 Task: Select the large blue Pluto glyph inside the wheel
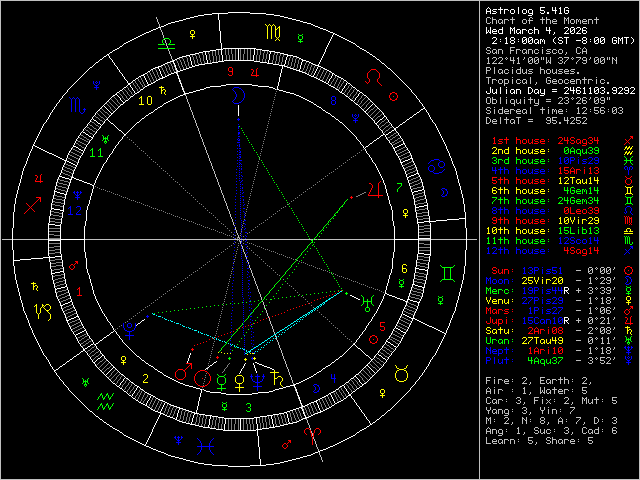coord(130,330)
